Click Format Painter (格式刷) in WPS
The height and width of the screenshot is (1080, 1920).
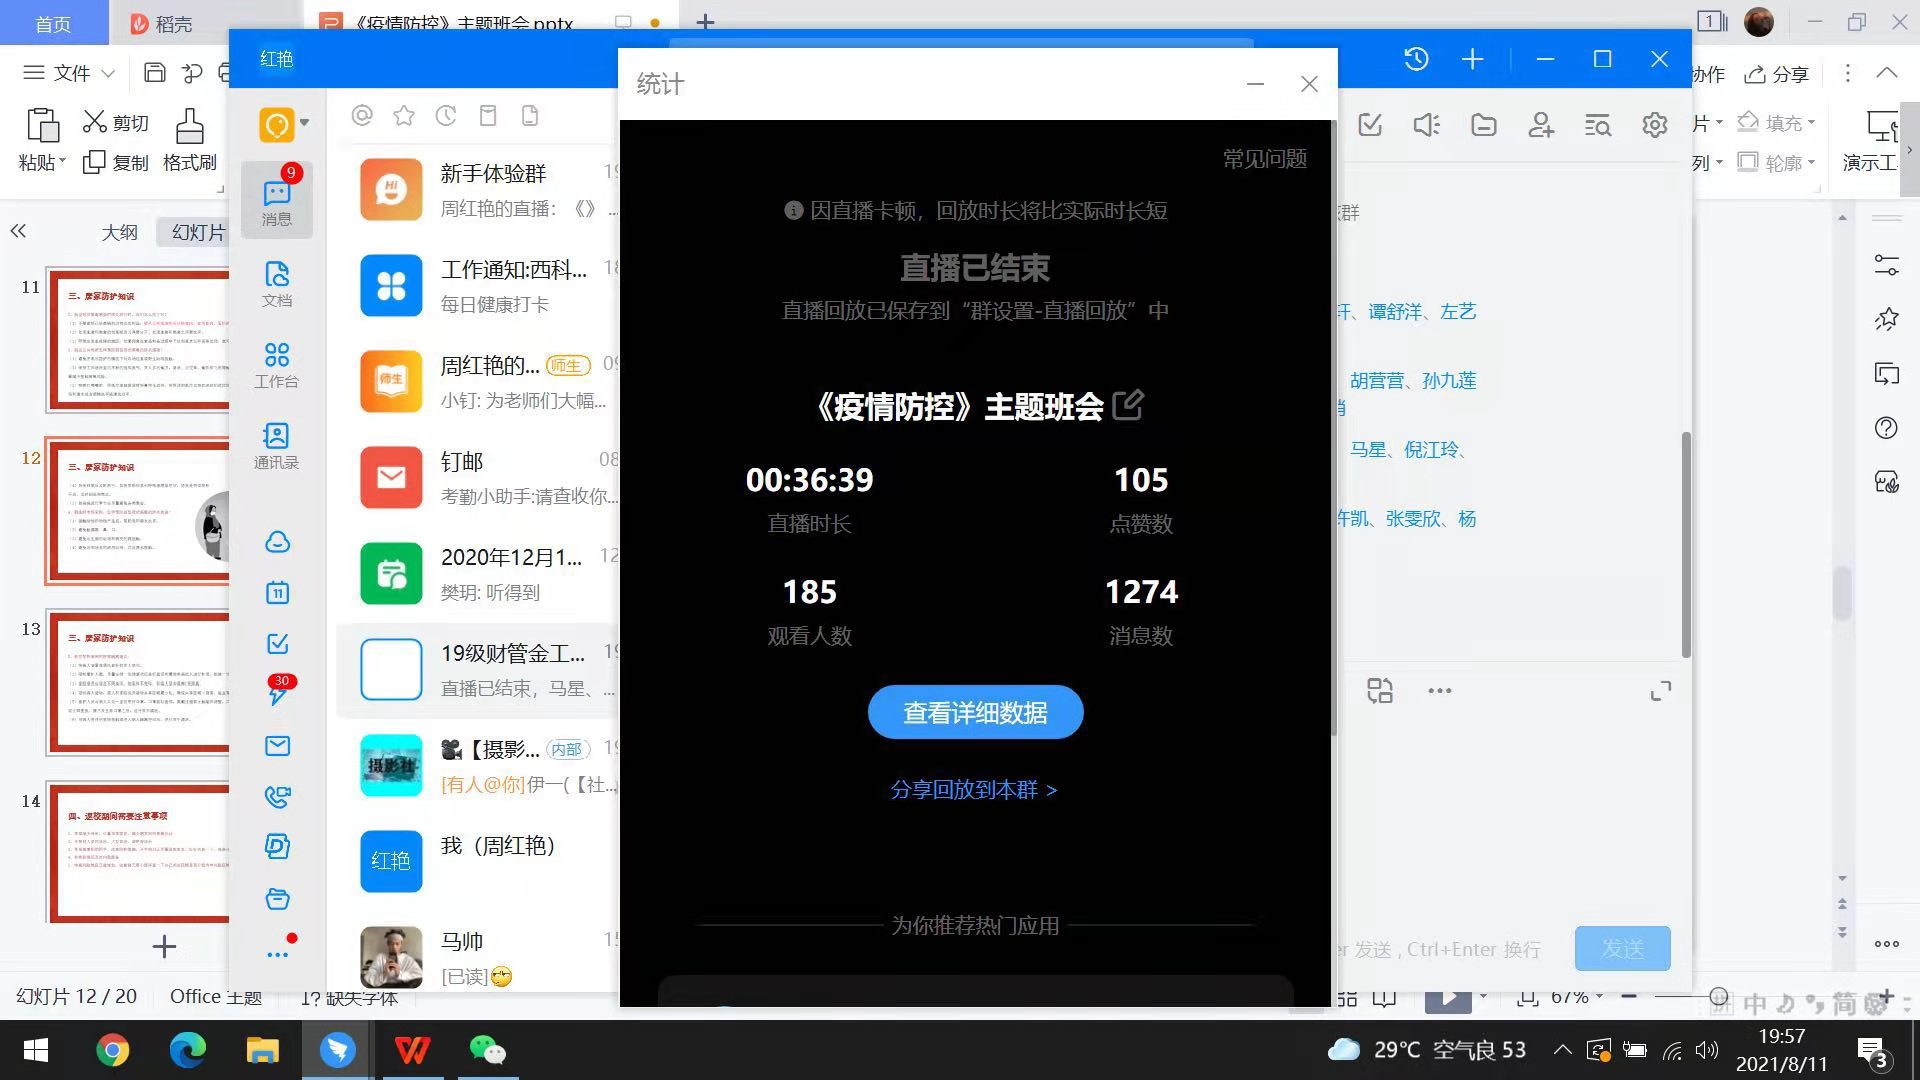coord(190,140)
